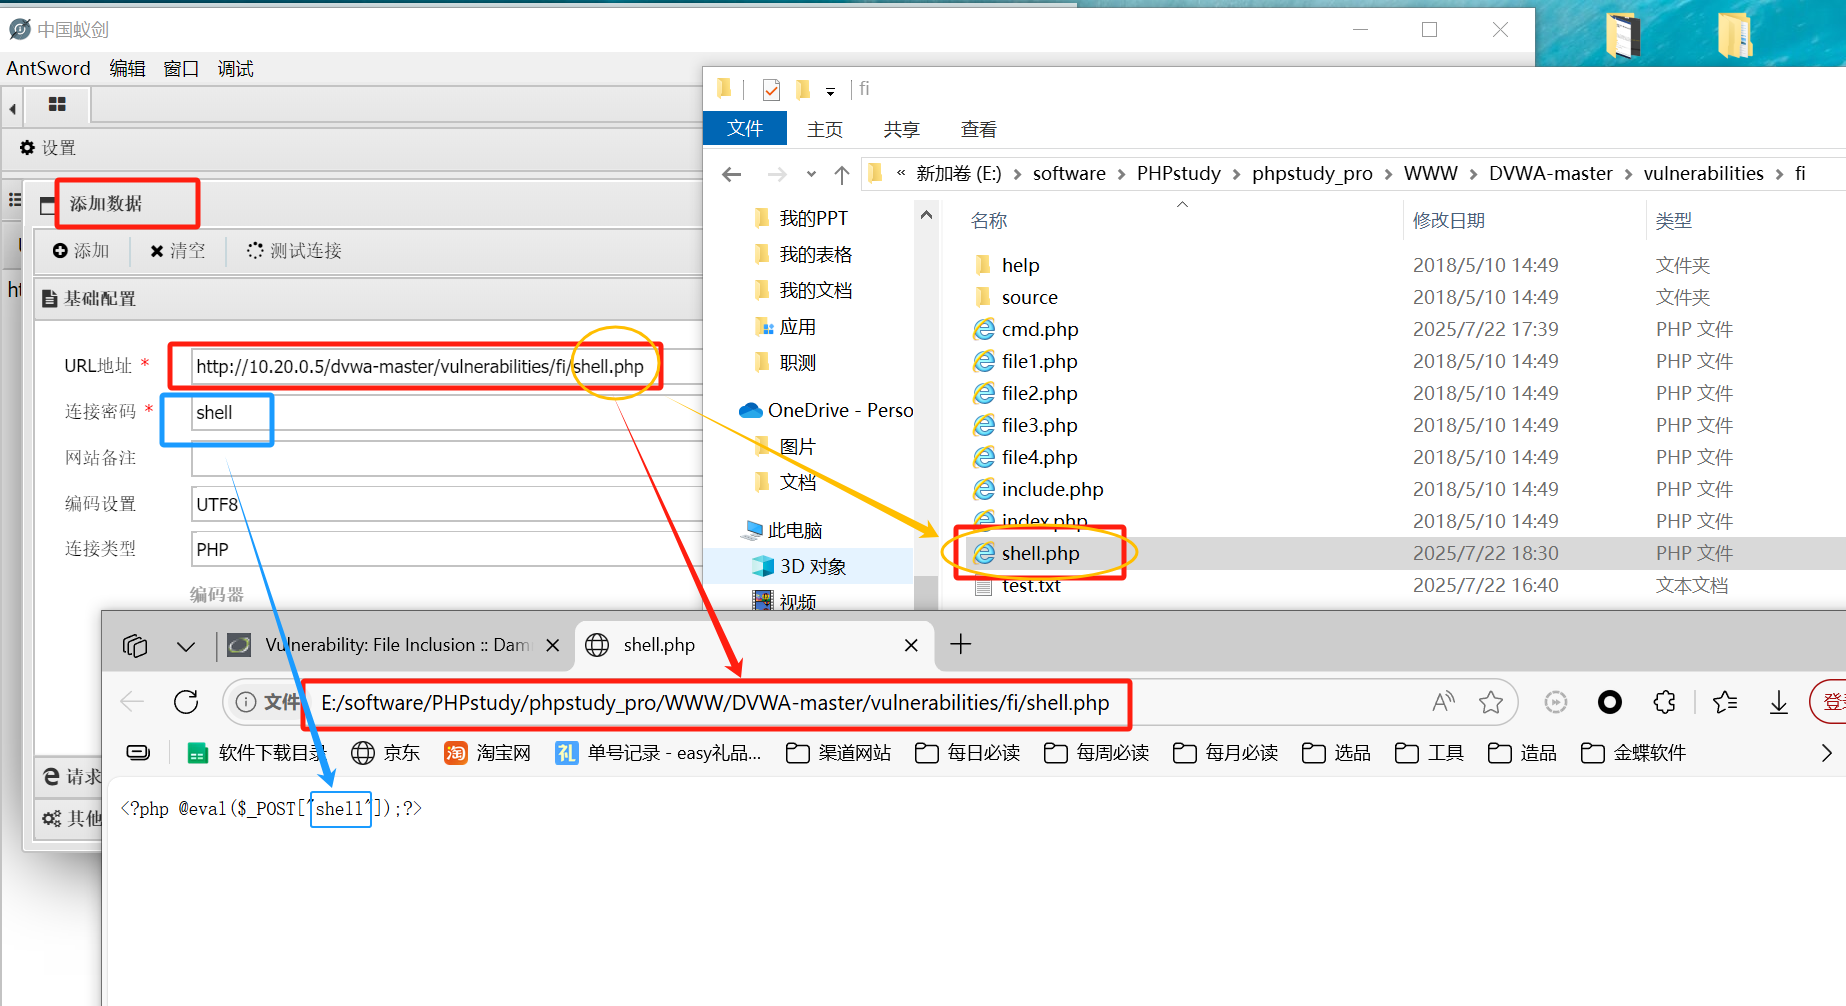This screenshot has width=1846, height=1006.
Task: Select shell.php in the file list
Action: pos(1040,553)
